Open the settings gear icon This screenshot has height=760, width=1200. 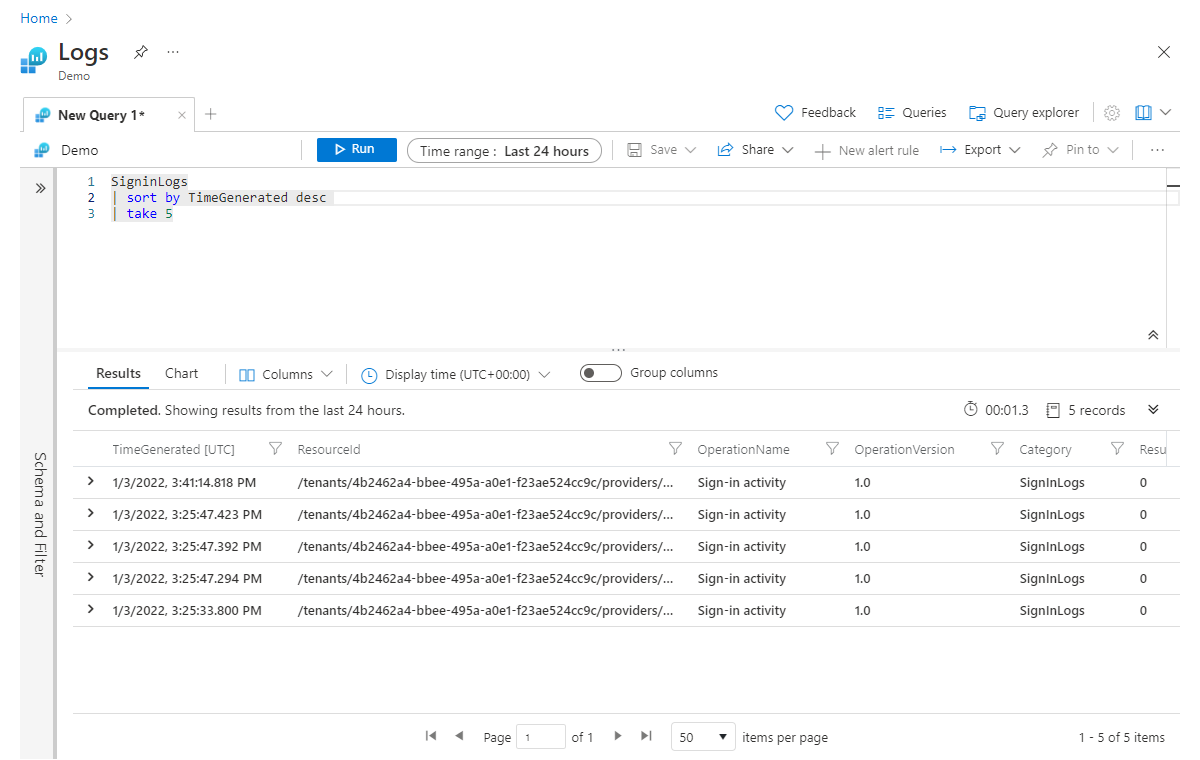click(1112, 113)
